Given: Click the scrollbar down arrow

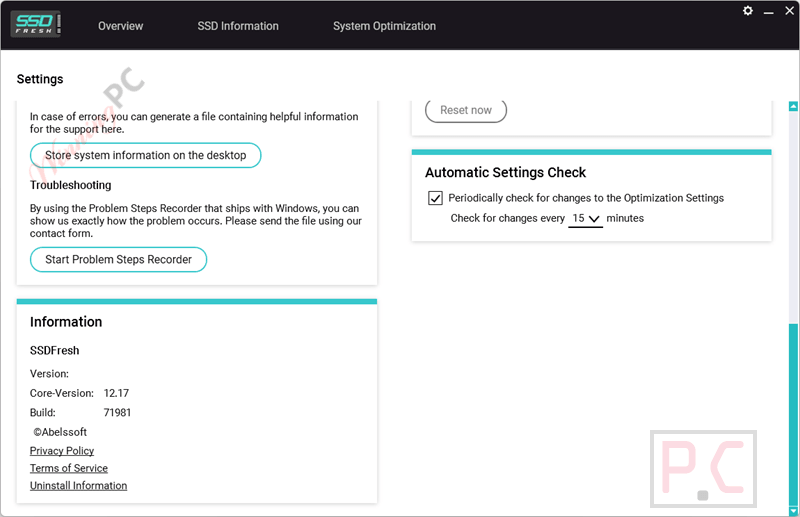Looking at the screenshot, I should click(793, 510).
